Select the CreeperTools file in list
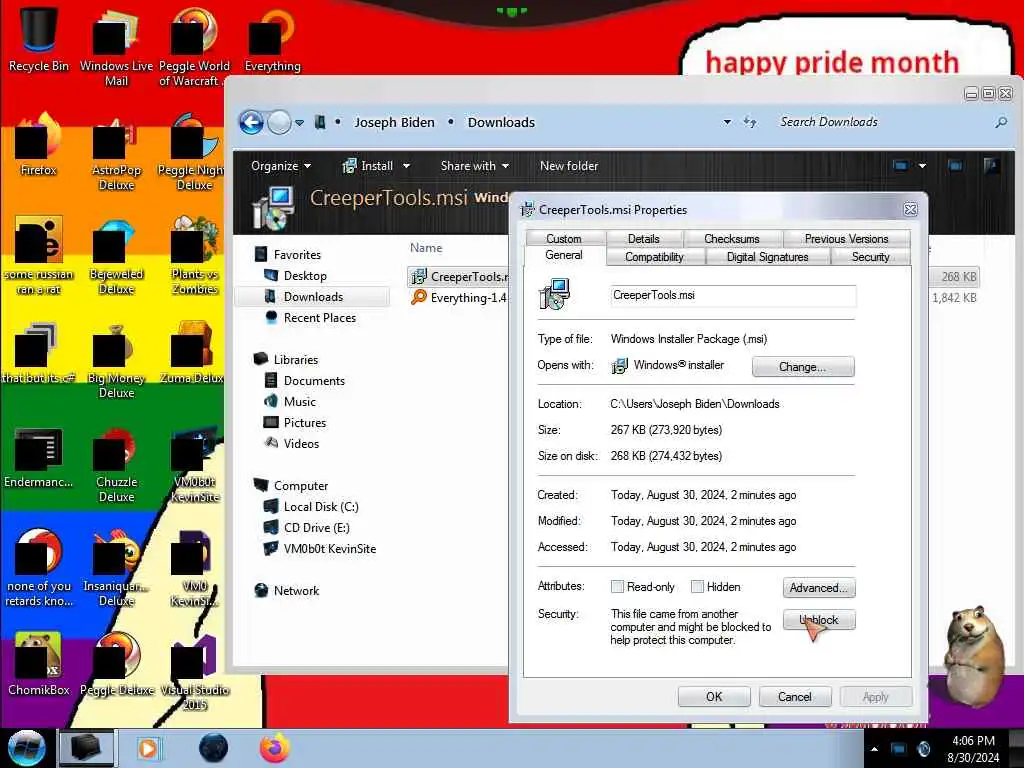Image resolution: width=1024 pixels, height=768 pixels. coord(458,277)
